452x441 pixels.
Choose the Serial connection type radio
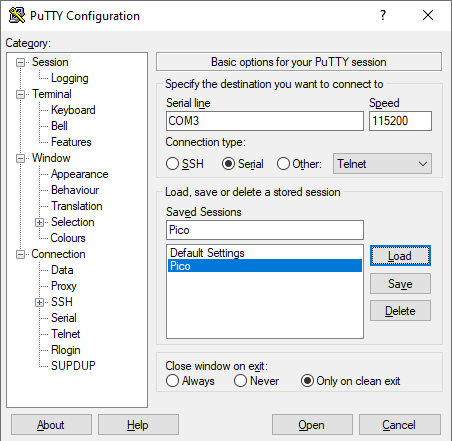(x=228, y=164)
